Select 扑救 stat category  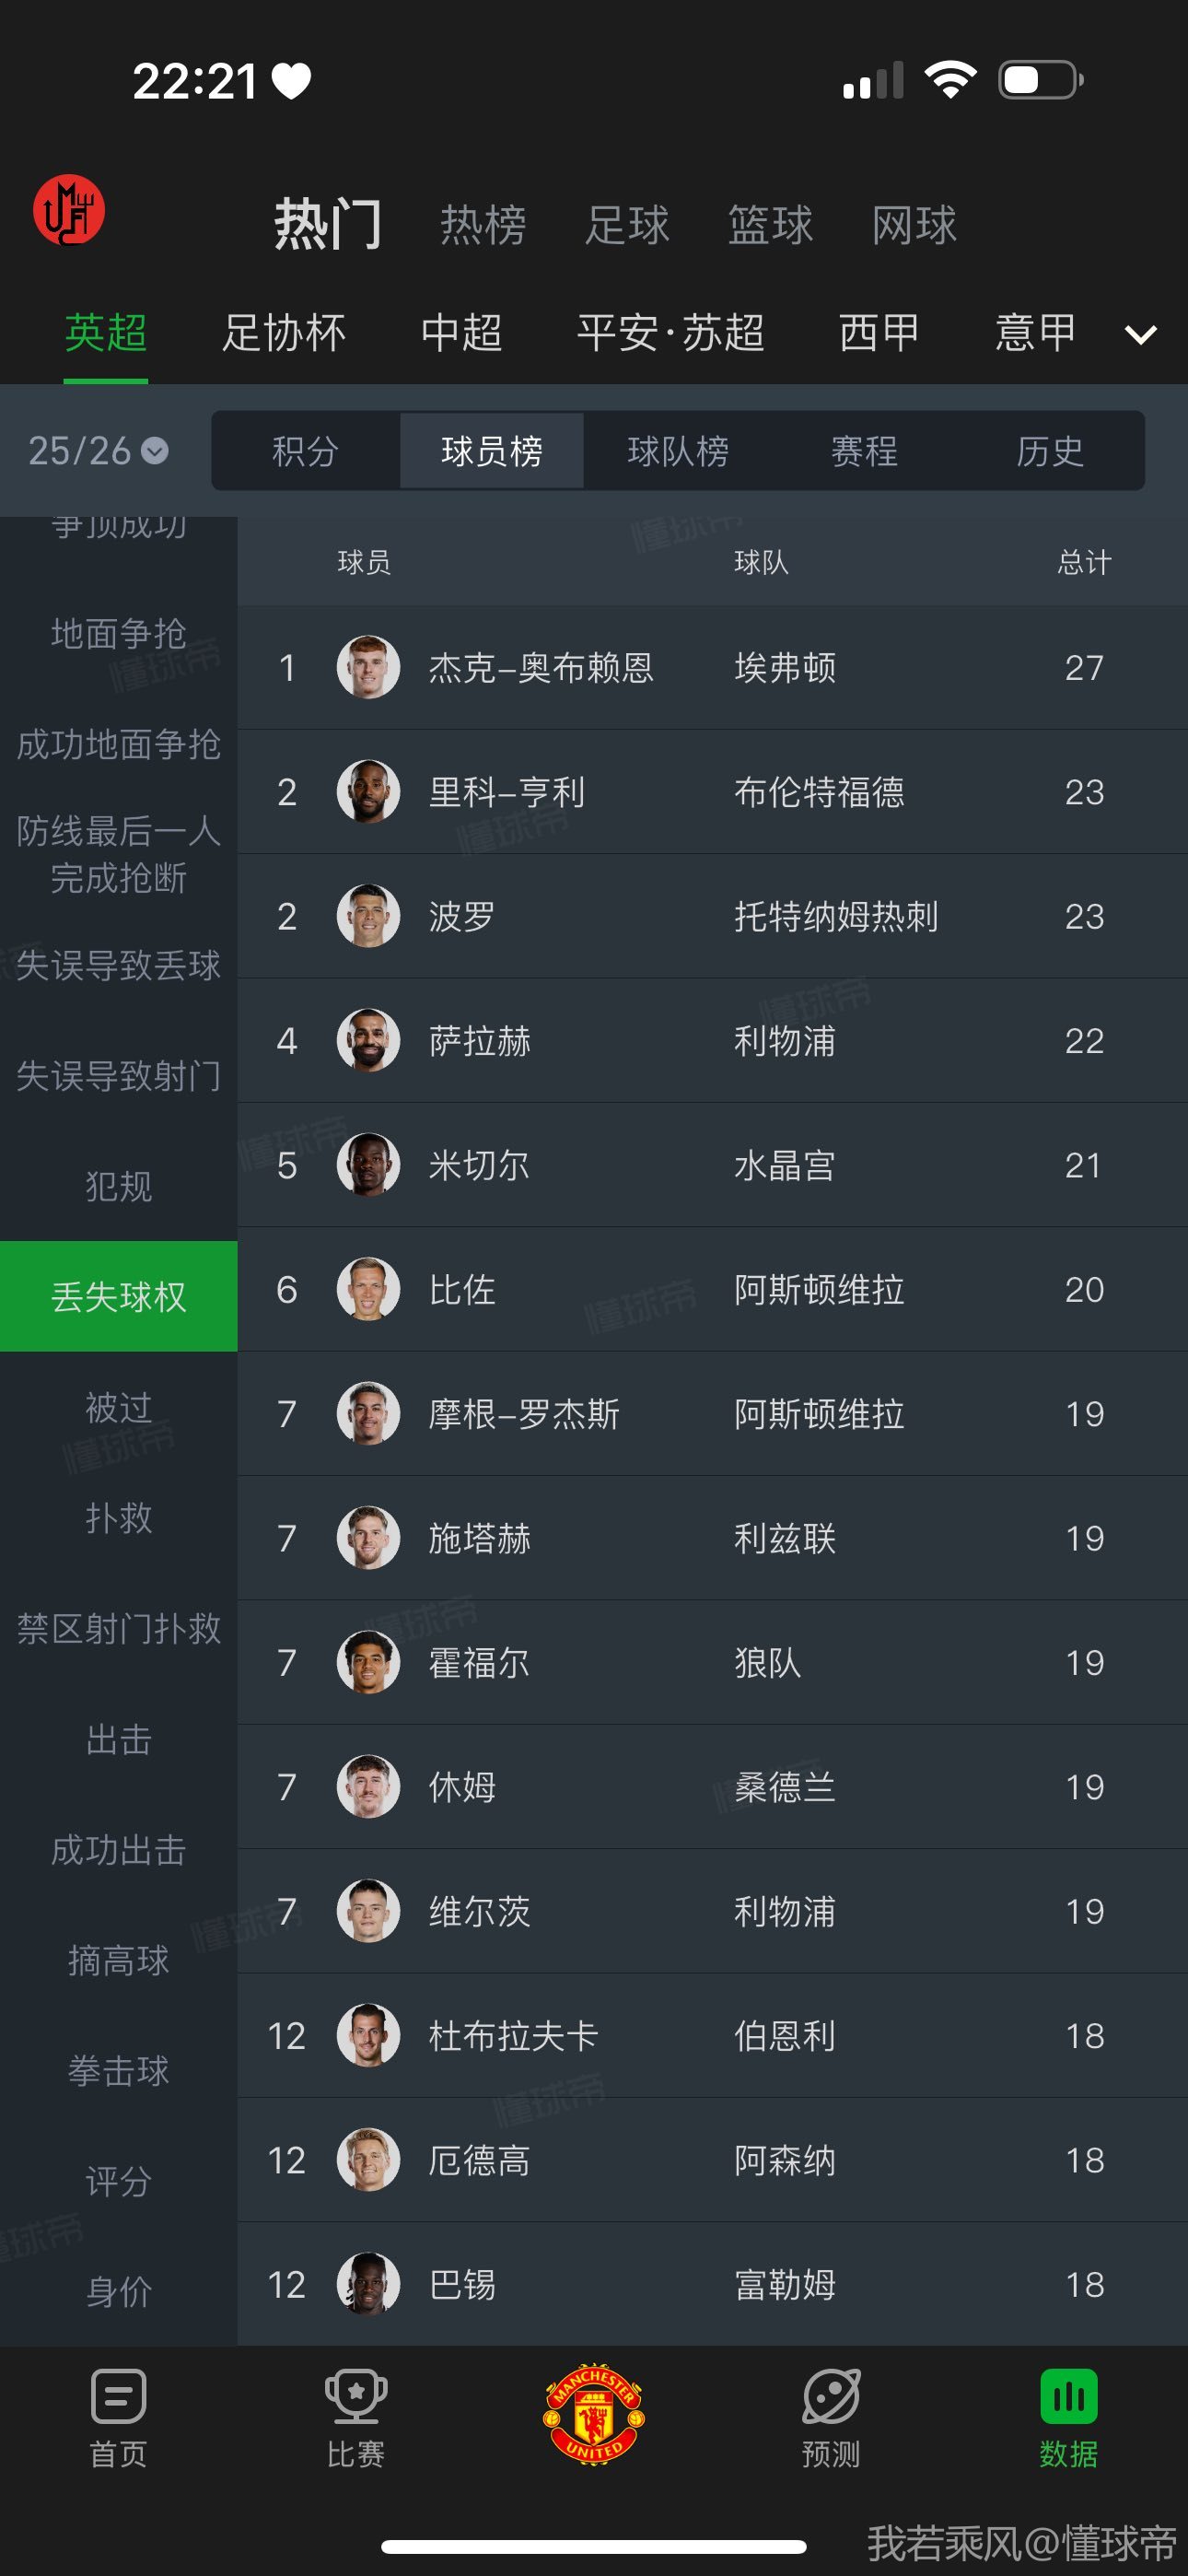(119, 1517)
